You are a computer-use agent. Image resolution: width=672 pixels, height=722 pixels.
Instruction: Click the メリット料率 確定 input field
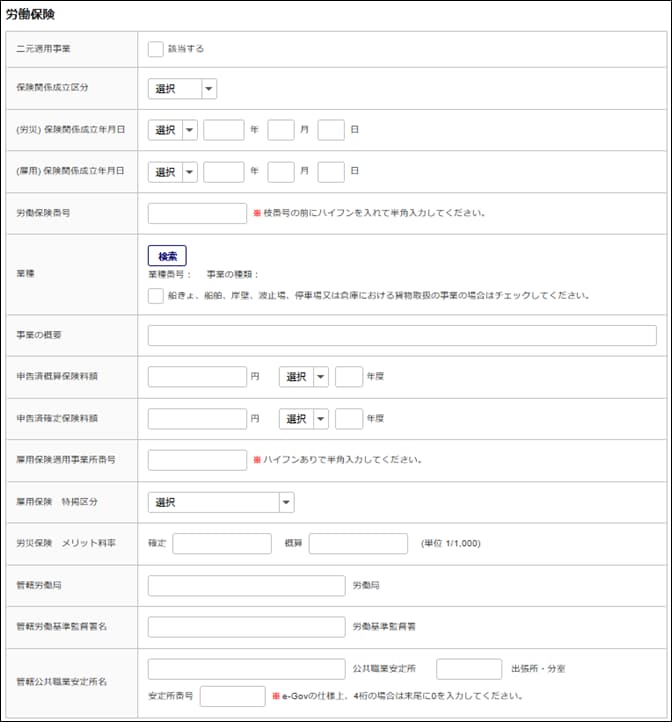222,543
